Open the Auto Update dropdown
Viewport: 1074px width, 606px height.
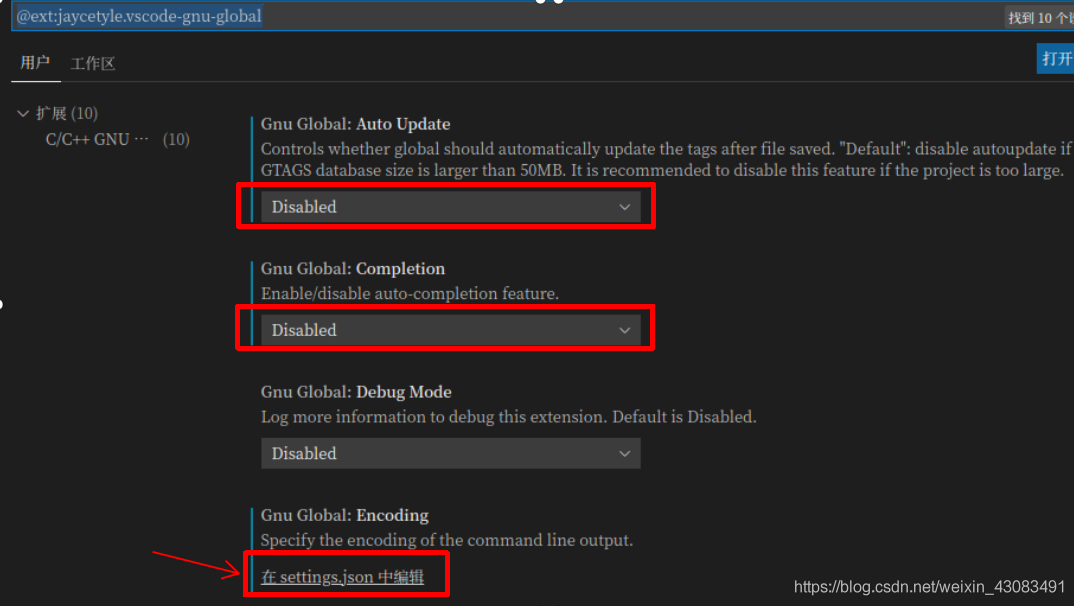coord(451,207)
